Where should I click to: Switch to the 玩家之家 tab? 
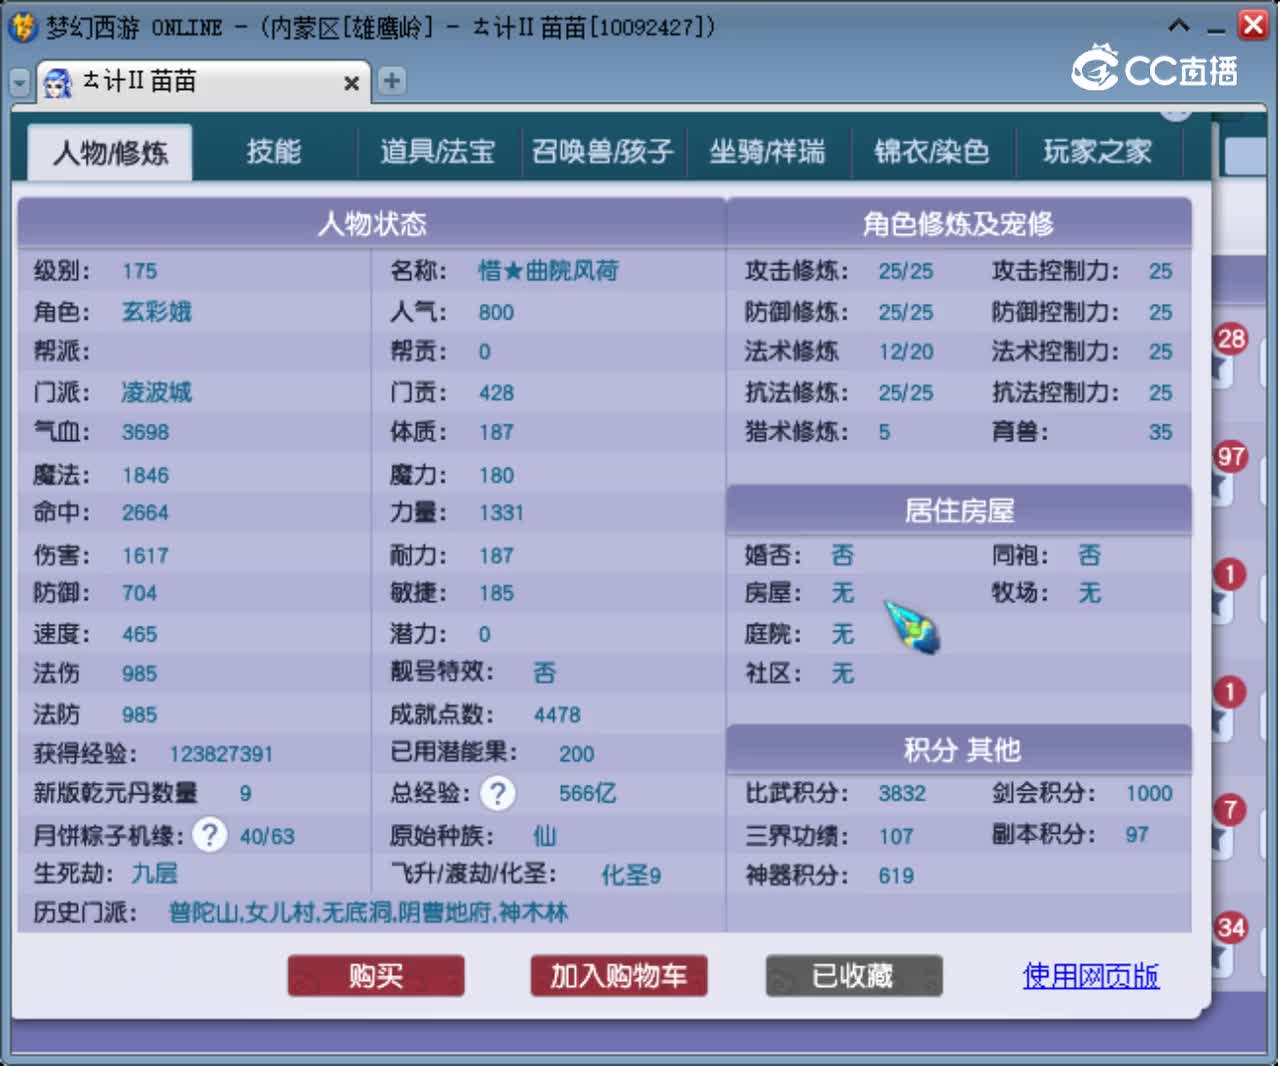pos(1097,152)
